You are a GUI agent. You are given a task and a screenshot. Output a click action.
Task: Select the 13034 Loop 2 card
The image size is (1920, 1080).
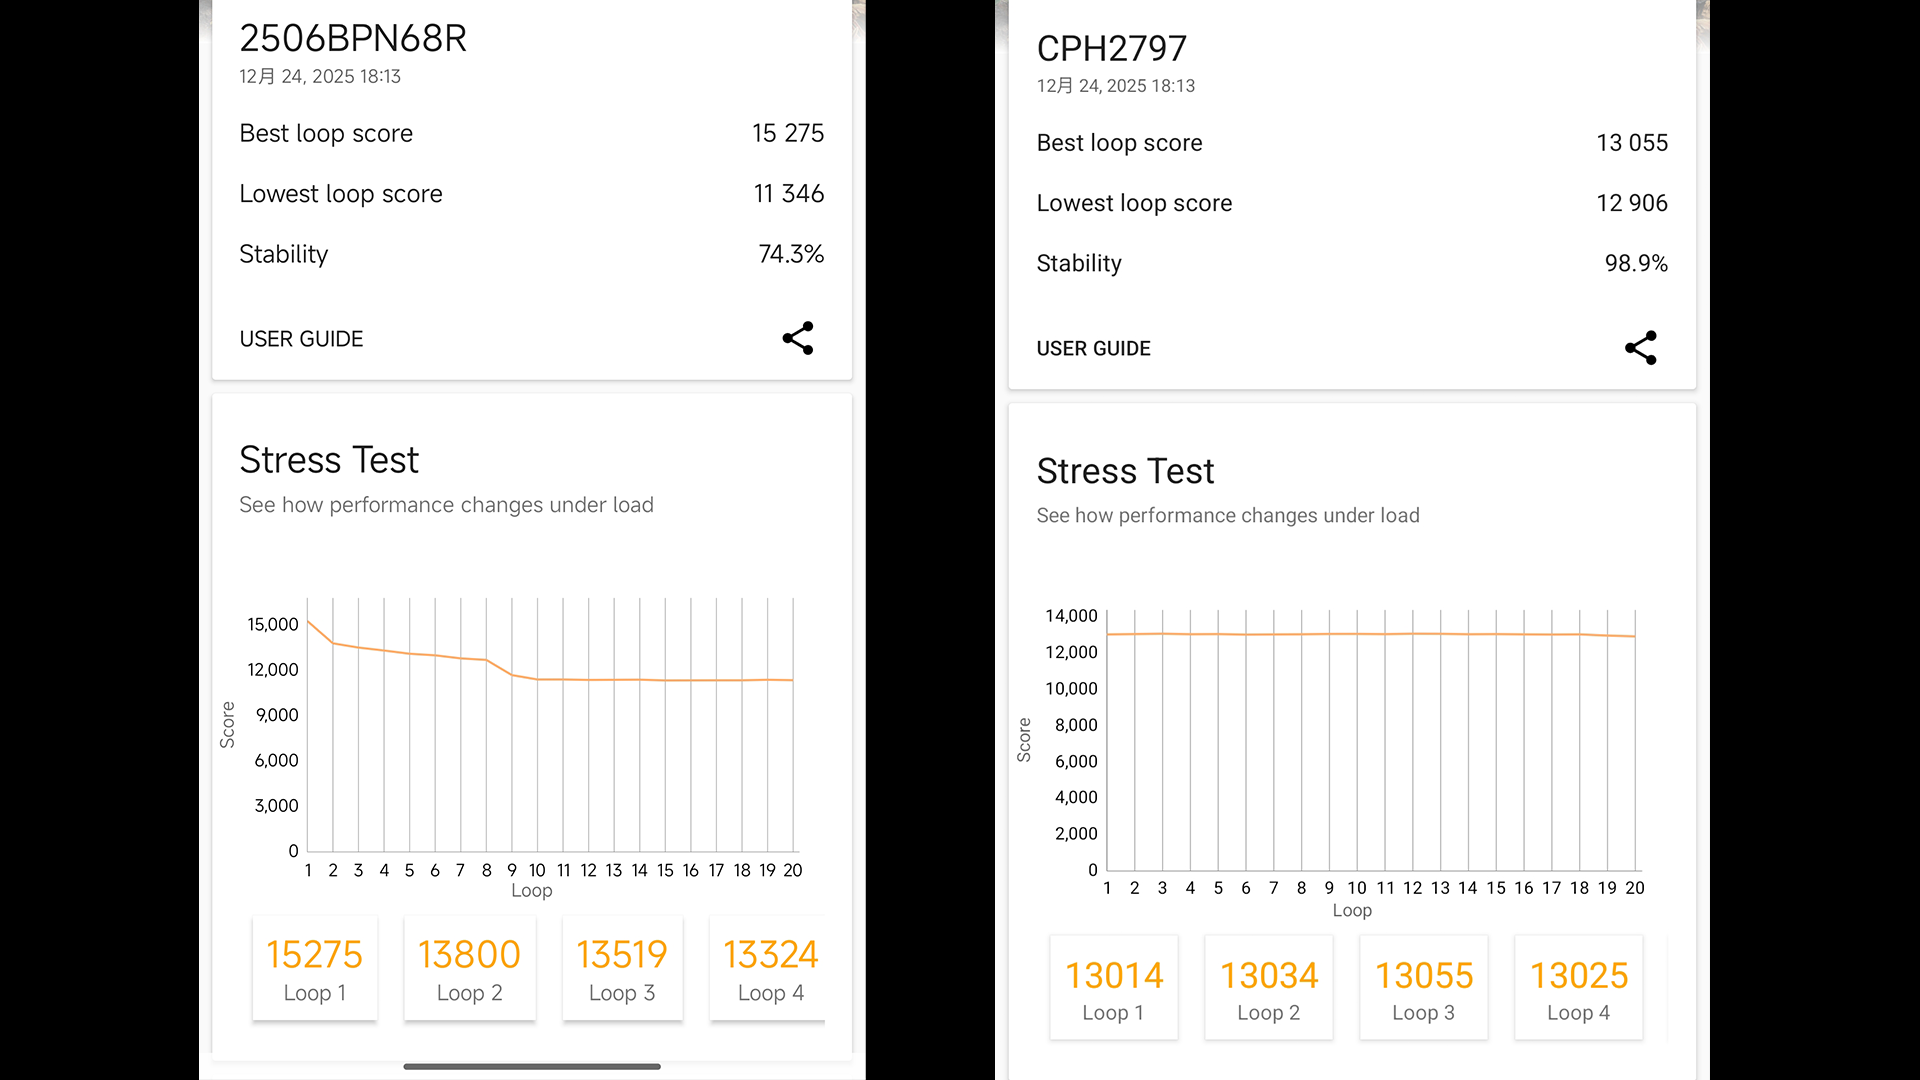click(x=1268, y=988)
